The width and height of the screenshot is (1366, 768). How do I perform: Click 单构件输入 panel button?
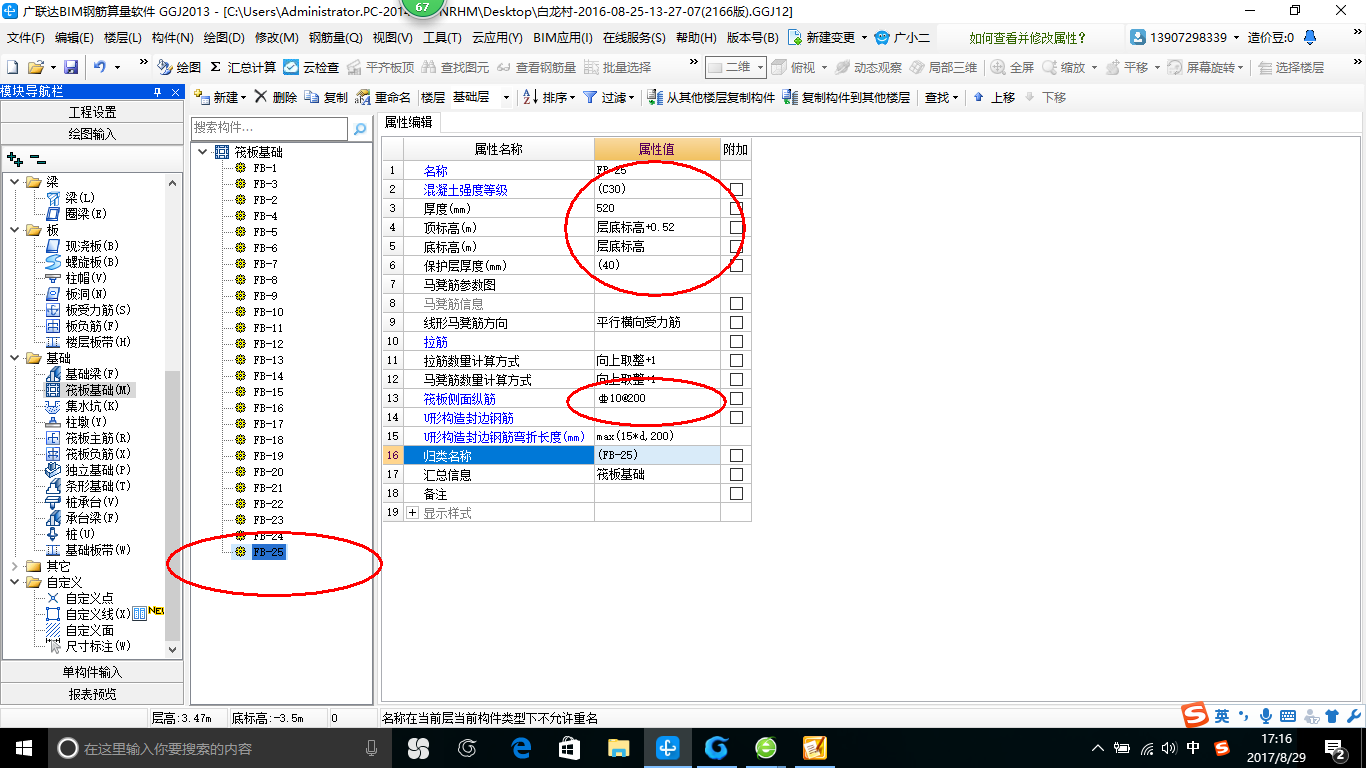[92, 672]
